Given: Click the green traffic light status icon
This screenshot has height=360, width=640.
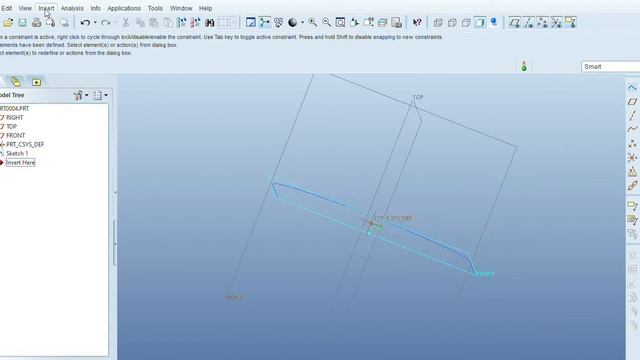Looking at the screenshot, I should (x=524, y=66).
